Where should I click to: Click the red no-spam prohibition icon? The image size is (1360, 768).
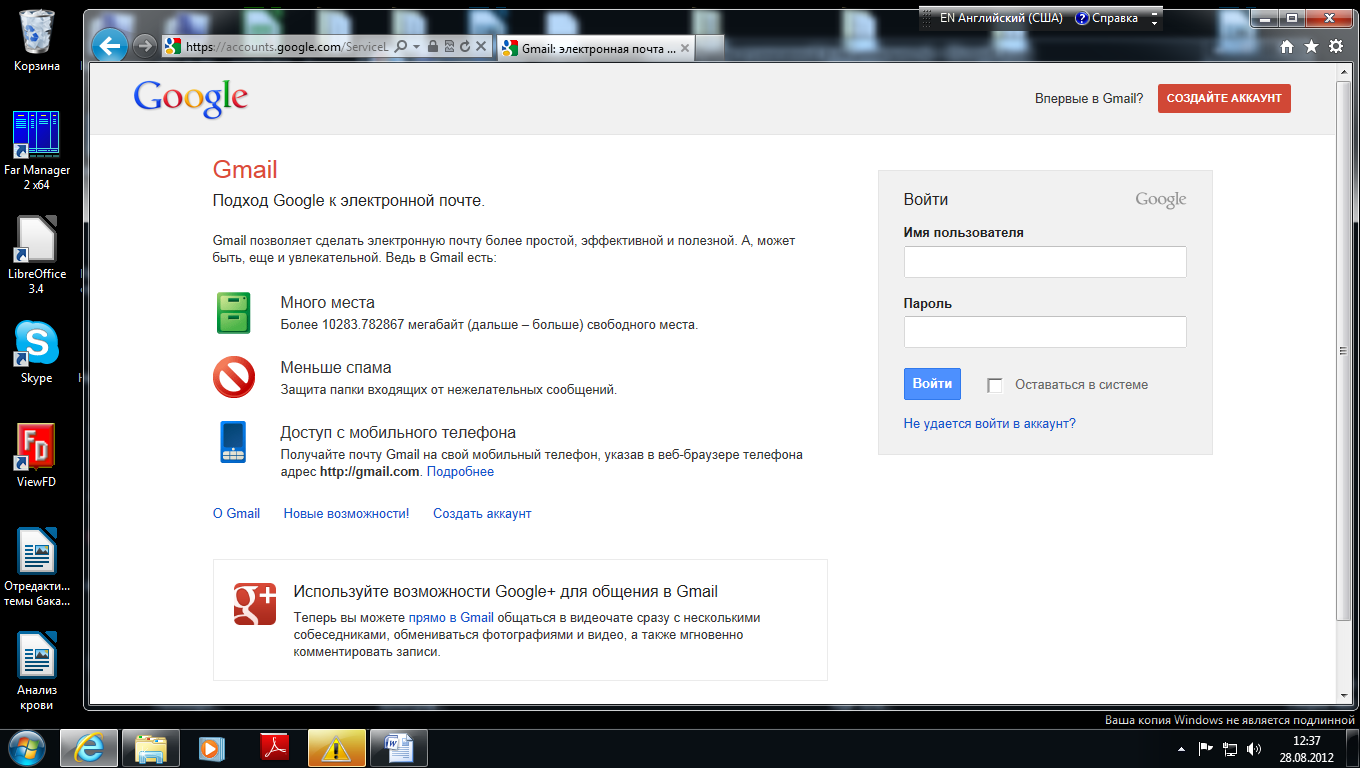click(x=234, y=378)
